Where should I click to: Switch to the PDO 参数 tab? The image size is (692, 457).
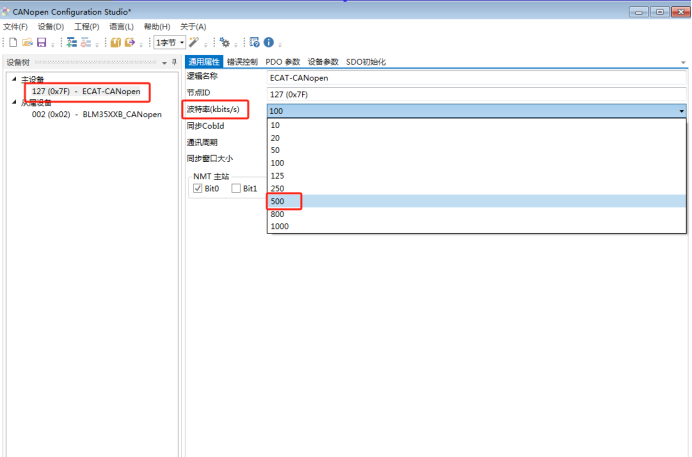pyautogui.click(x=282, y=62)
